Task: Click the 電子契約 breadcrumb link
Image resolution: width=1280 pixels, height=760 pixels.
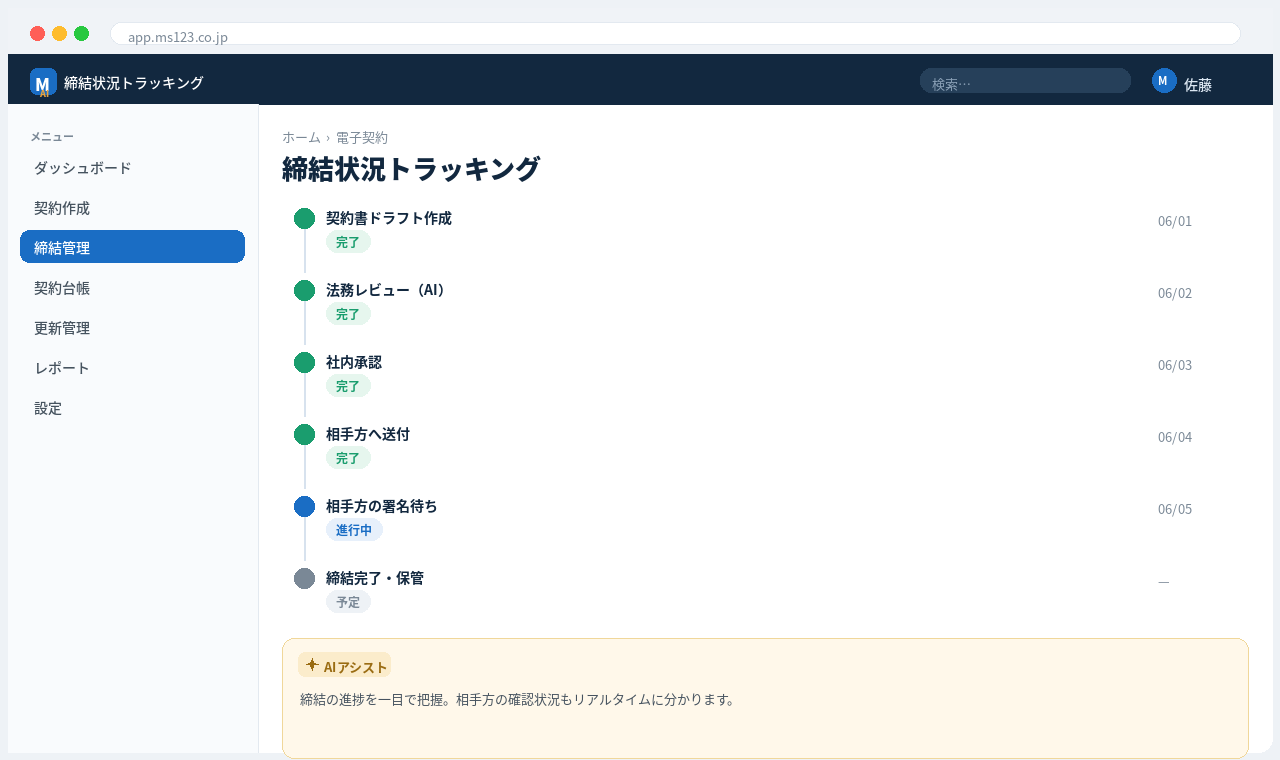Action: [x=362, y=137]
